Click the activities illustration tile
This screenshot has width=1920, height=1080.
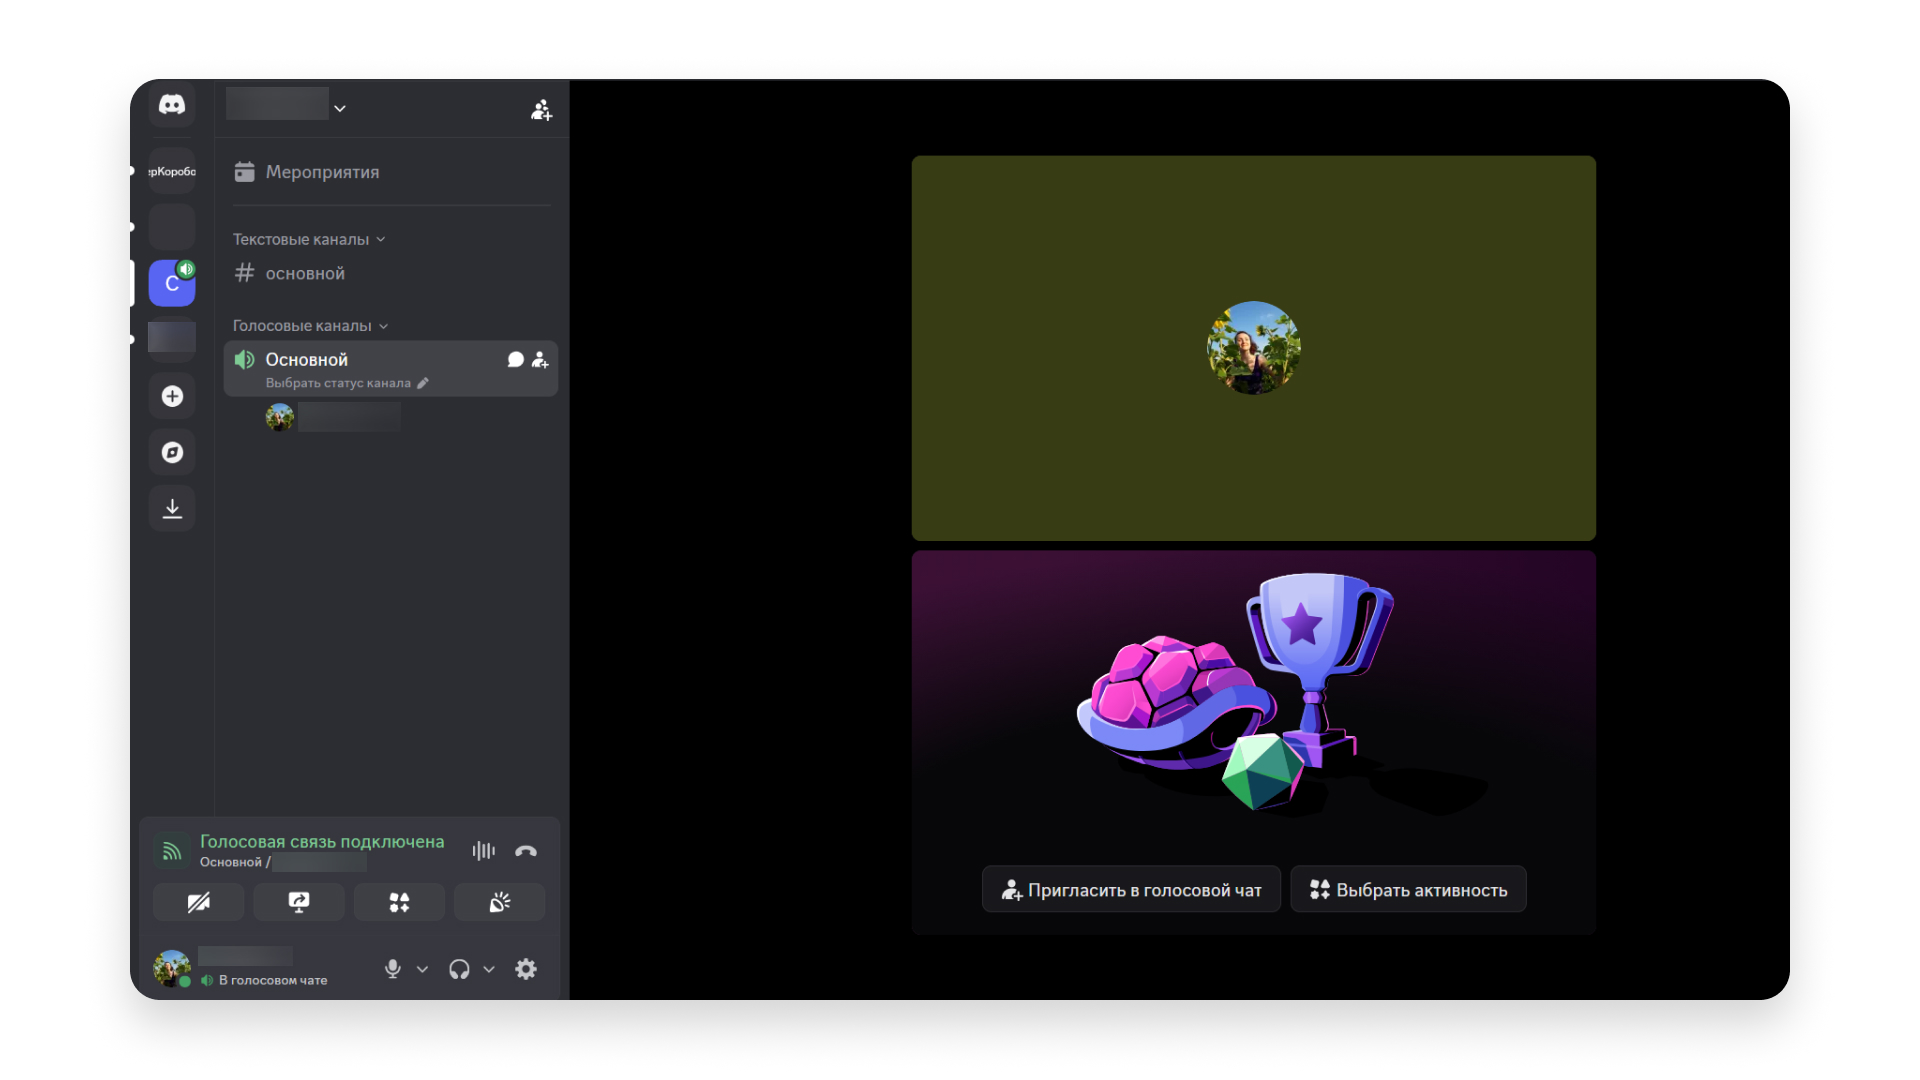(1253, 743)
